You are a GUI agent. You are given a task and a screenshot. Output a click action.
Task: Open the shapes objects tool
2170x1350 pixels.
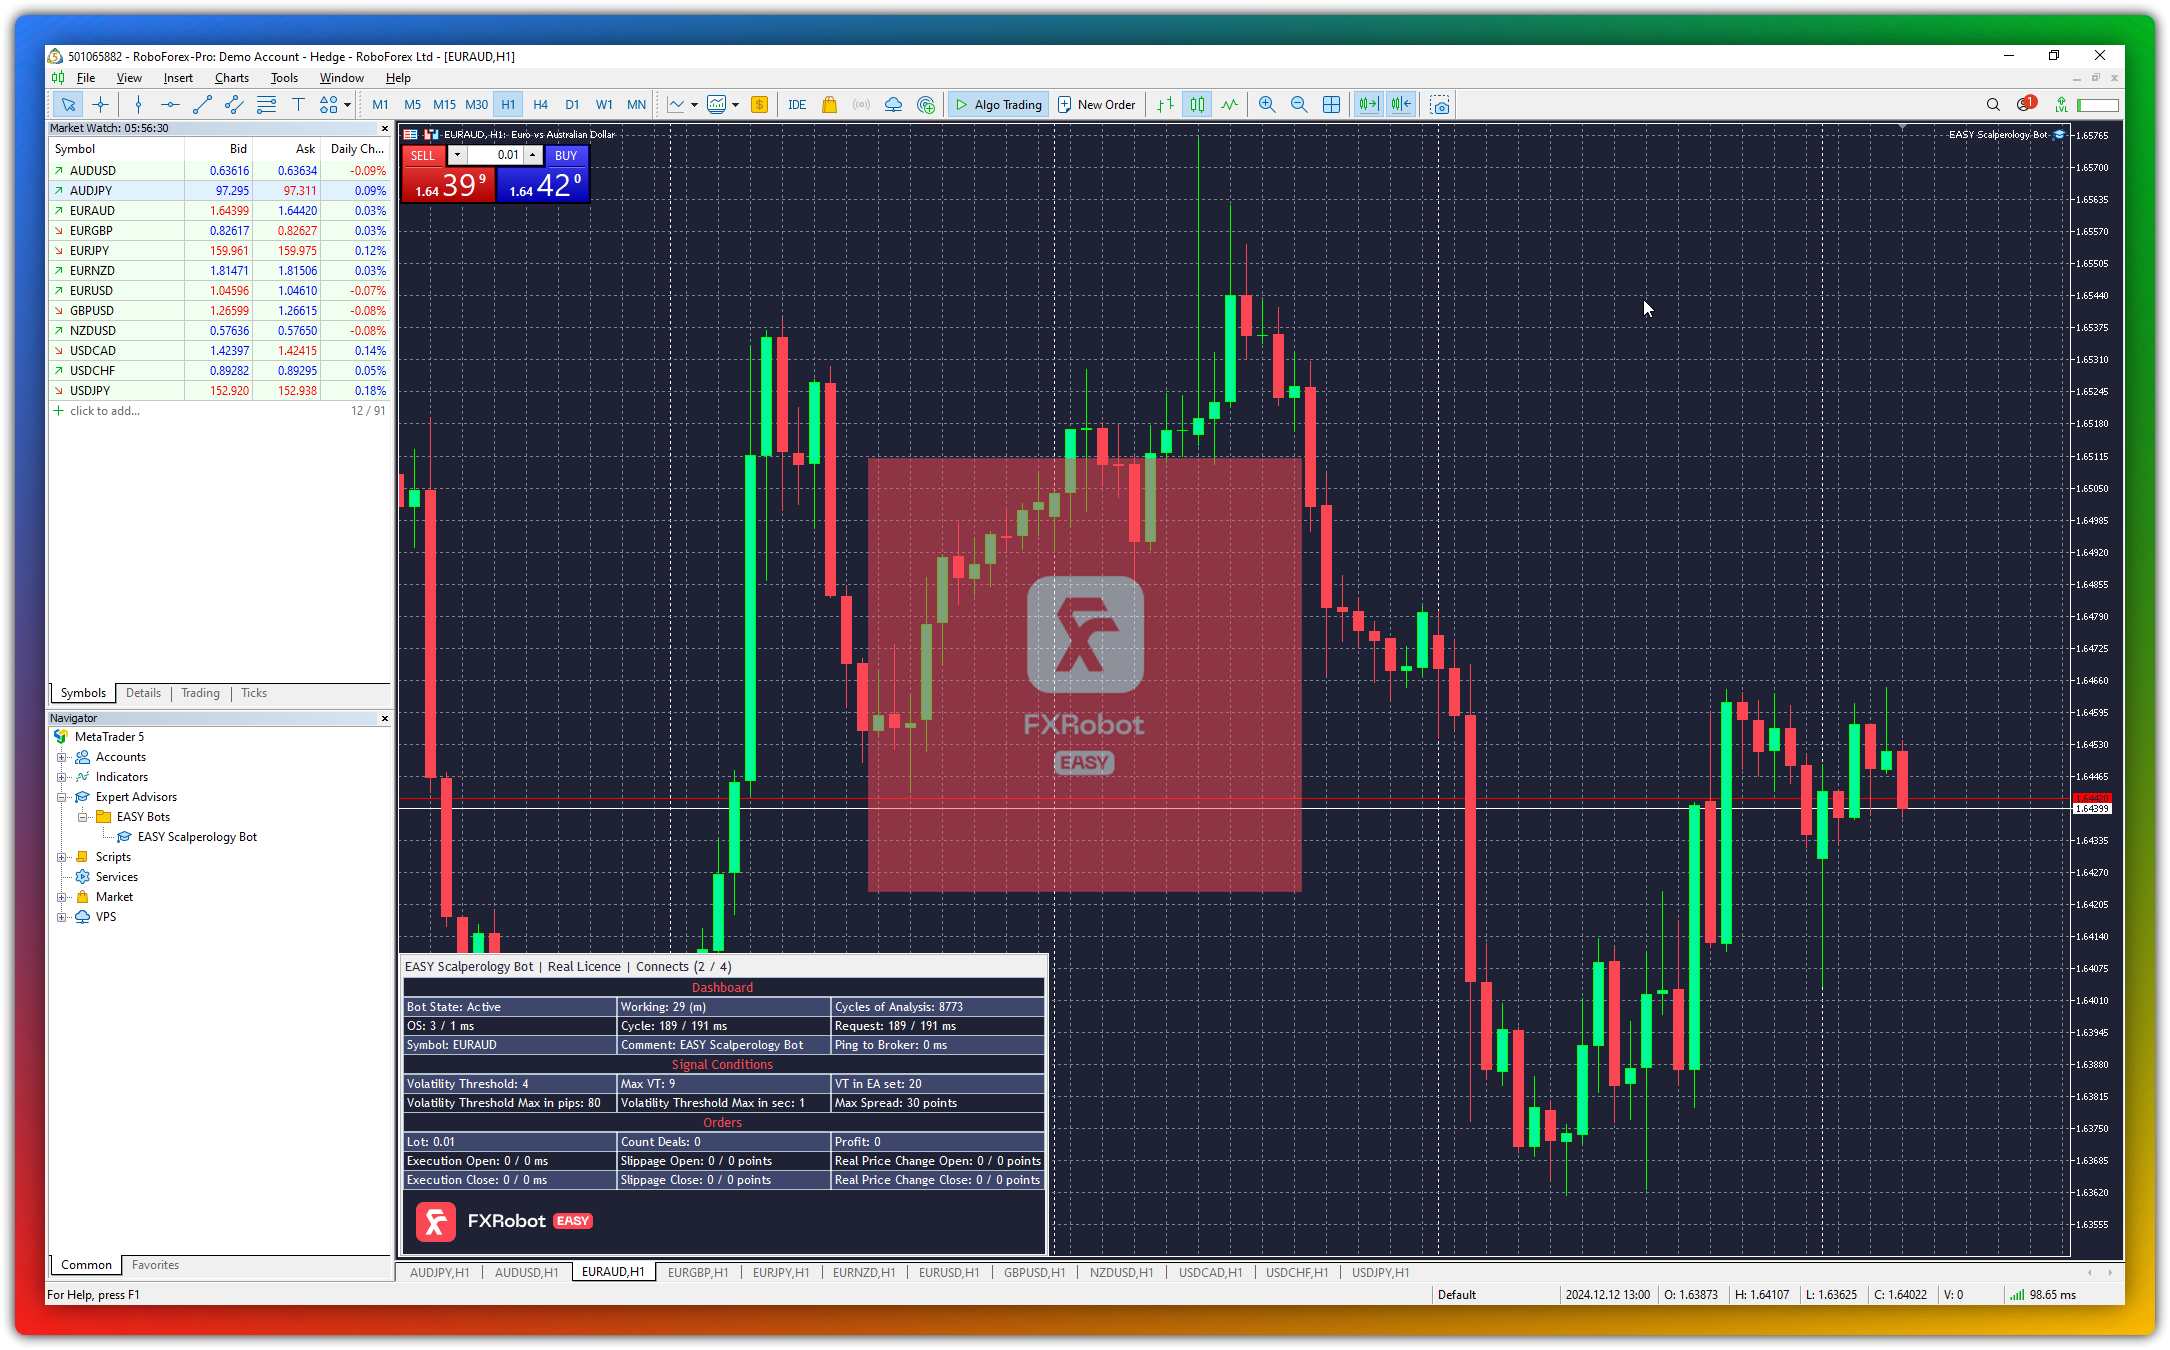coord(328,104)
